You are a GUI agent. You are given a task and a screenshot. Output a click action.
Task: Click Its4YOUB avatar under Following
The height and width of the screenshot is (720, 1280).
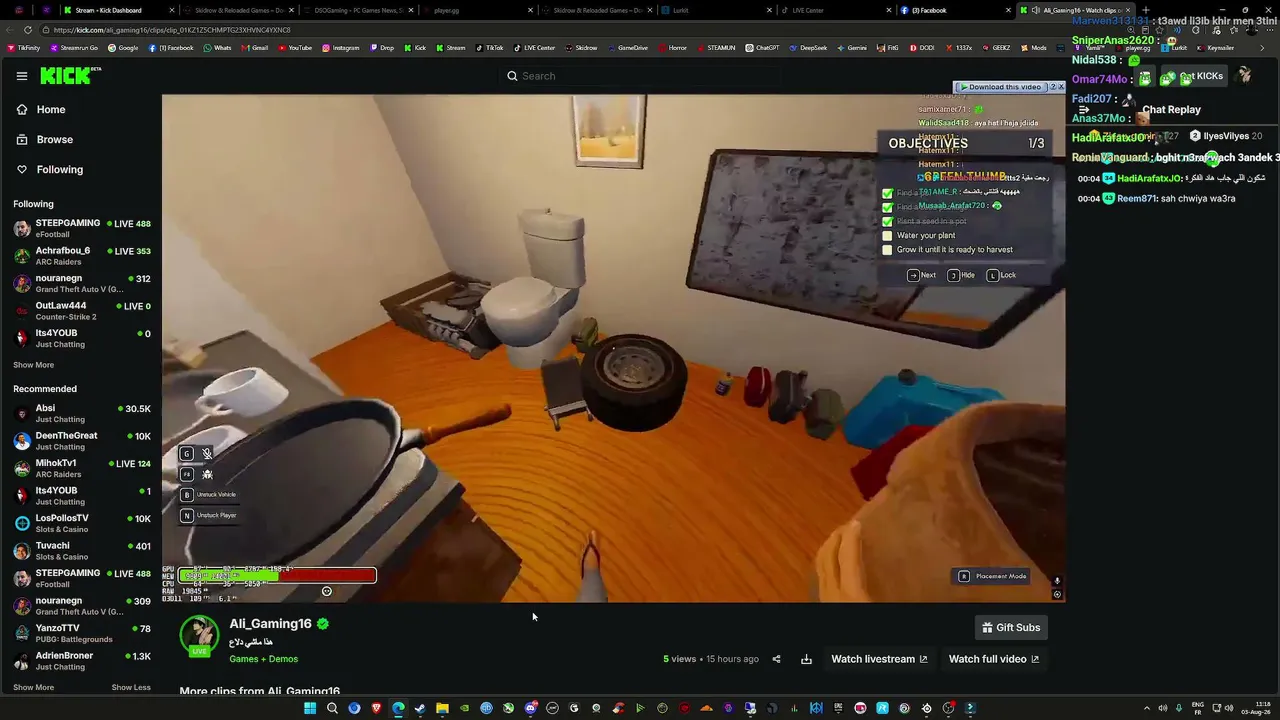22,339
